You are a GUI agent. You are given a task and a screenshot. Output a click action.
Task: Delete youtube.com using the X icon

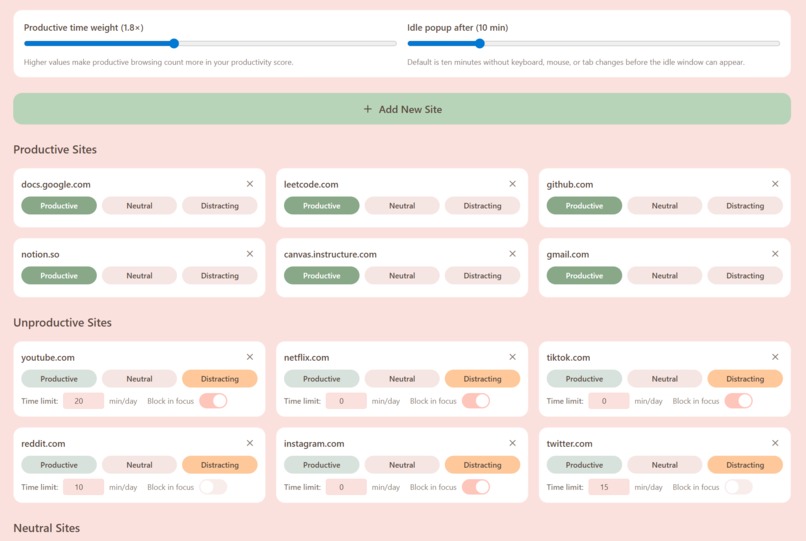tap(250, 357)
